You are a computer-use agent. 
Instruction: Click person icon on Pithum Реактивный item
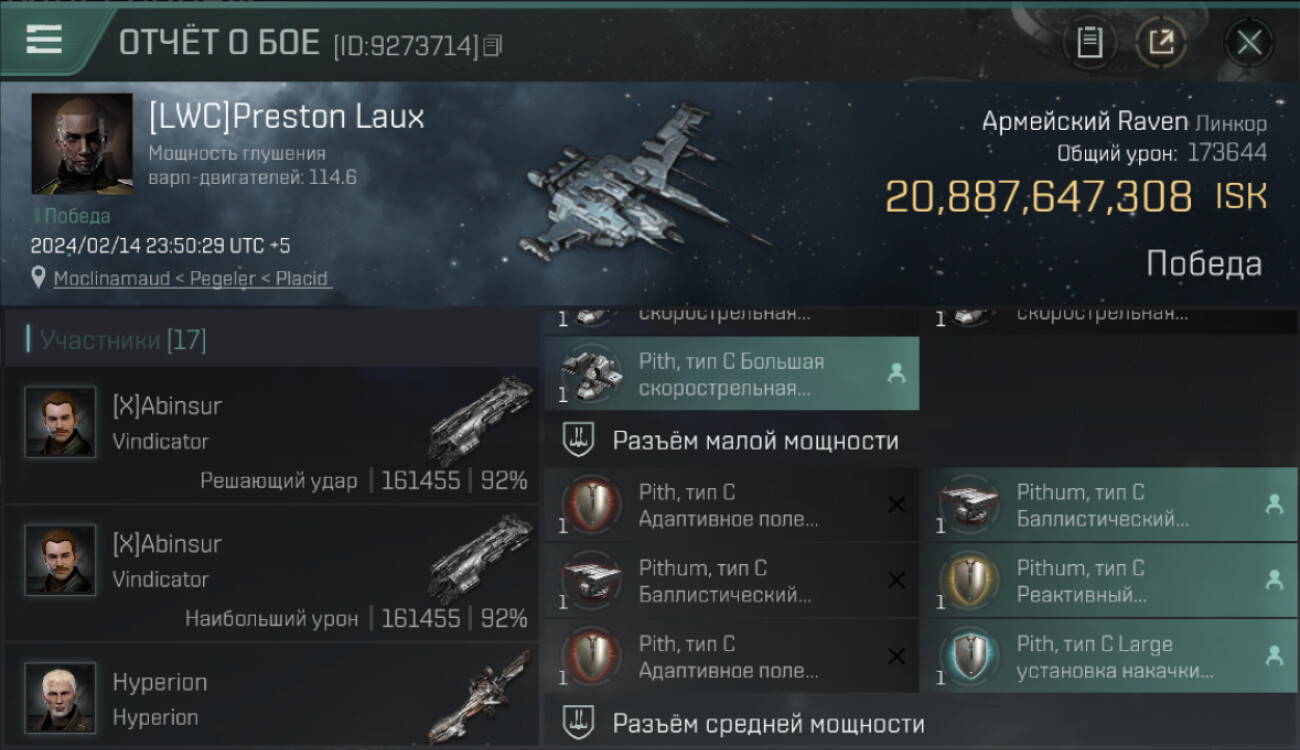[1274, 581]
